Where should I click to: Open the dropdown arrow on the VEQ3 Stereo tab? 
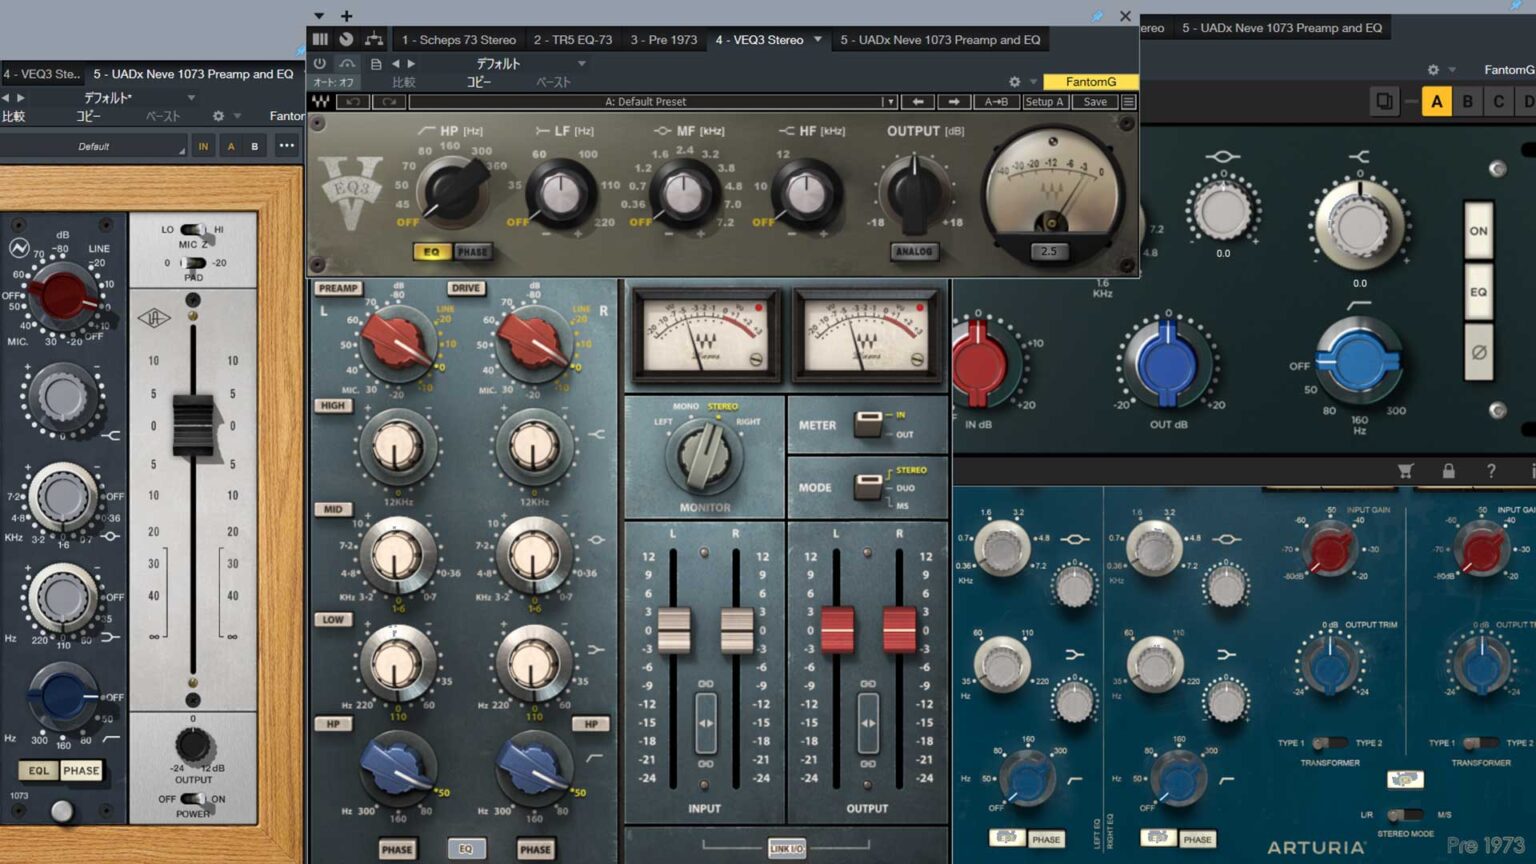point(818,40)
